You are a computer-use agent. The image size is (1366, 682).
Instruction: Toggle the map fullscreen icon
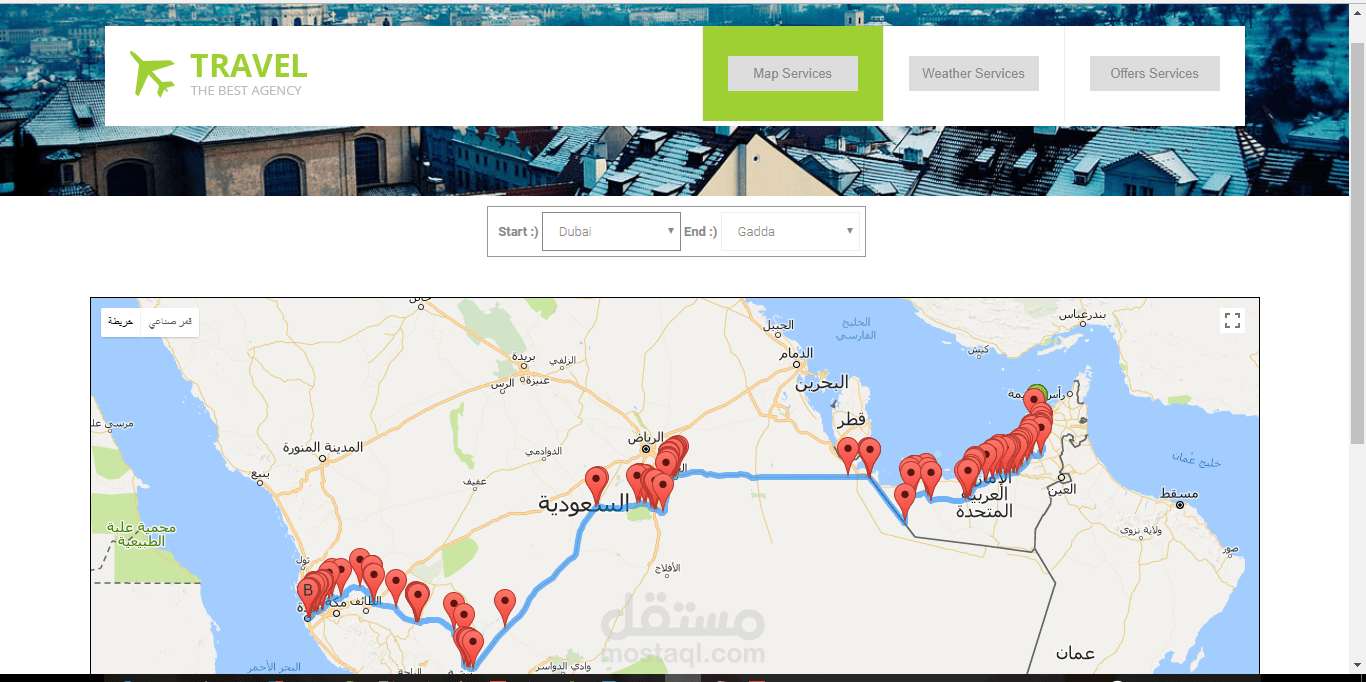click(1232, 321)
